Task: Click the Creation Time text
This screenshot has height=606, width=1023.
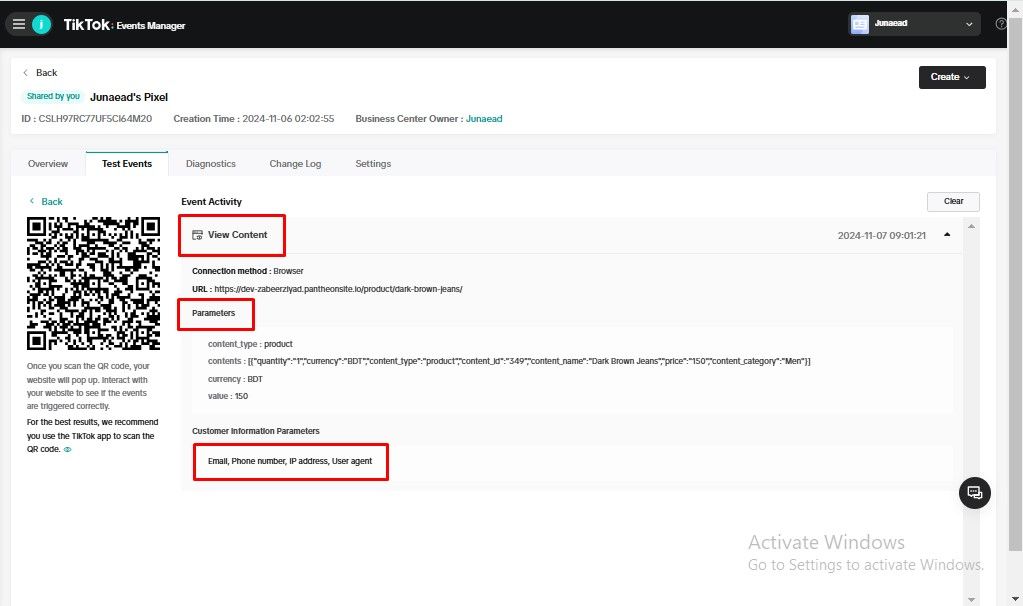Action: pyautogui.click(x=254, y=119)
